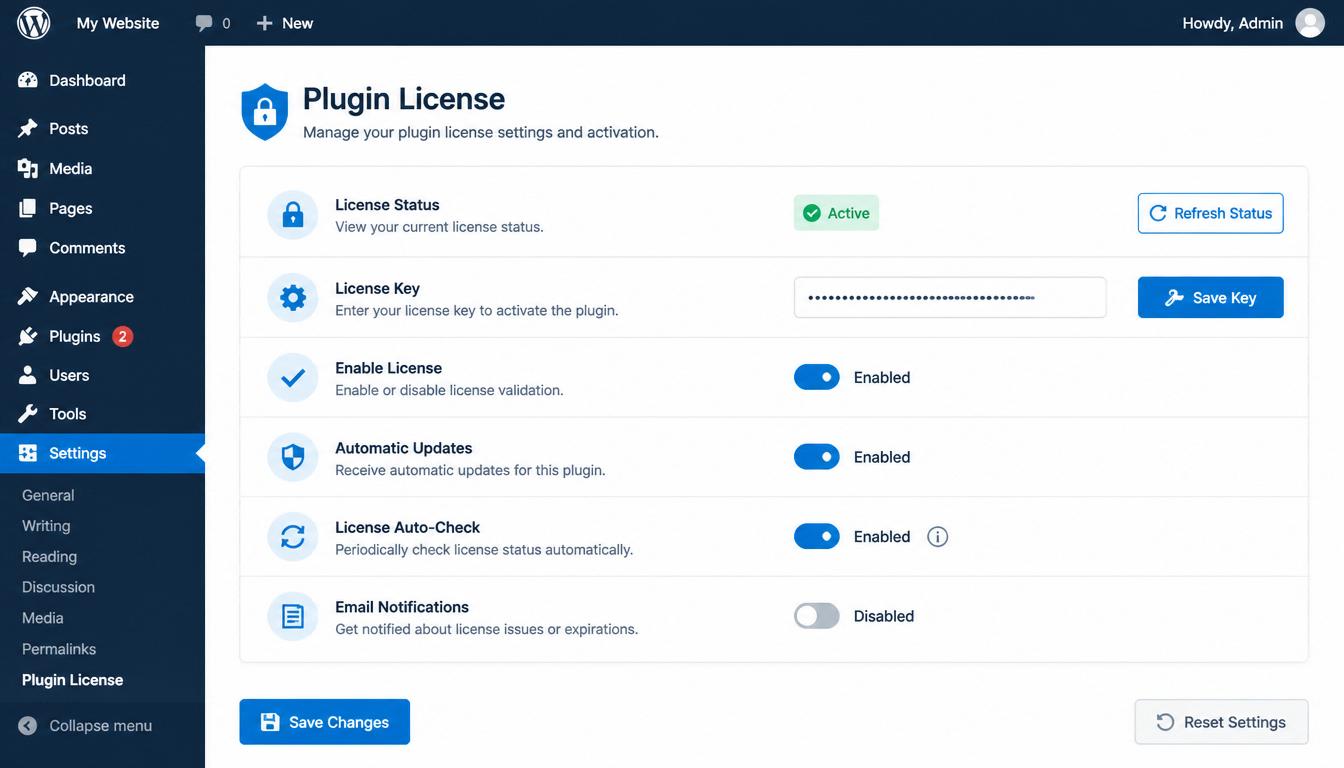The width and height of the screenshot is (1344, 768).
Task: Click into the License Key input field
Action: pos(950,298)
